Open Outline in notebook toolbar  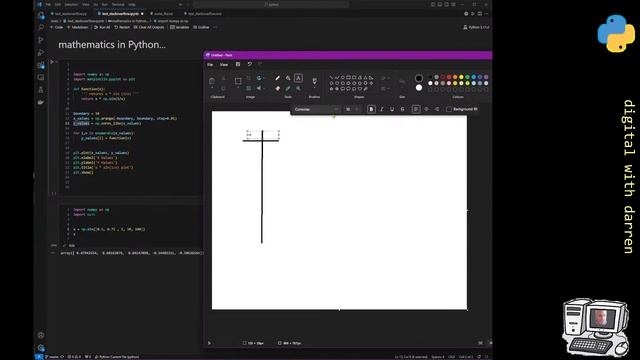pos(201,27)
